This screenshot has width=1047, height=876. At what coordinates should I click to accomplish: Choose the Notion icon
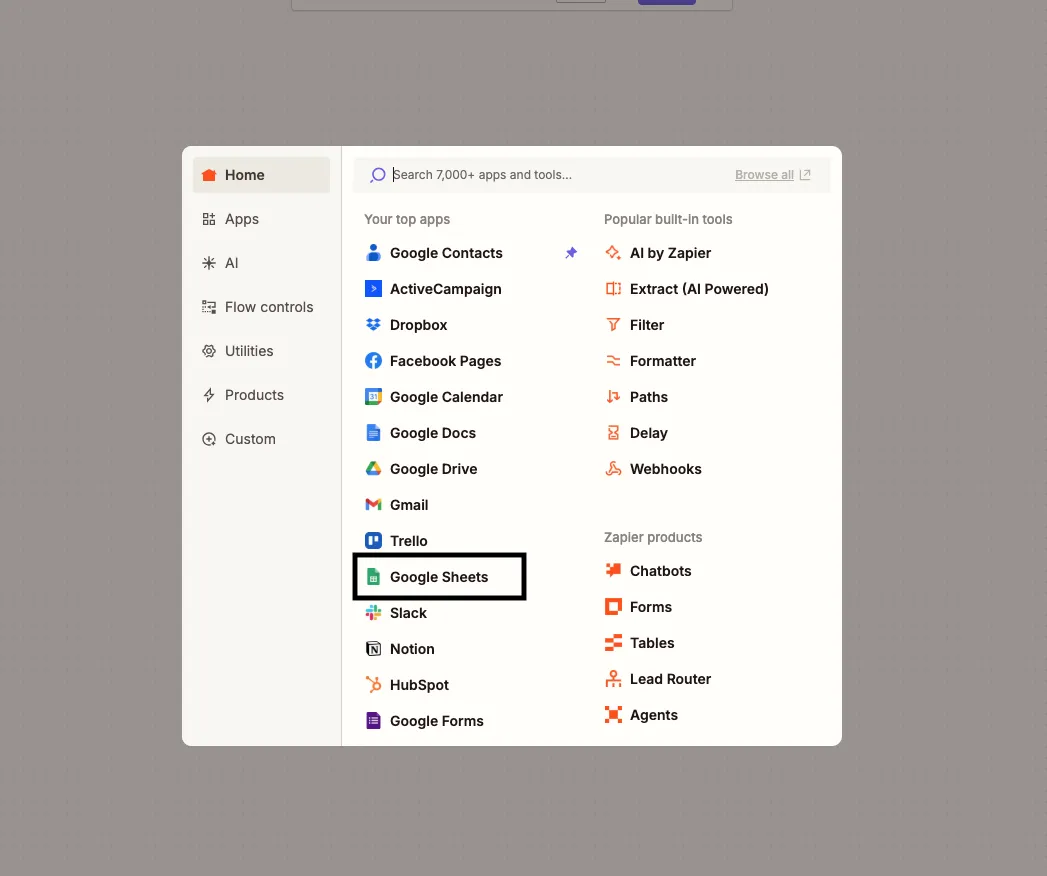tap(373, 649)
